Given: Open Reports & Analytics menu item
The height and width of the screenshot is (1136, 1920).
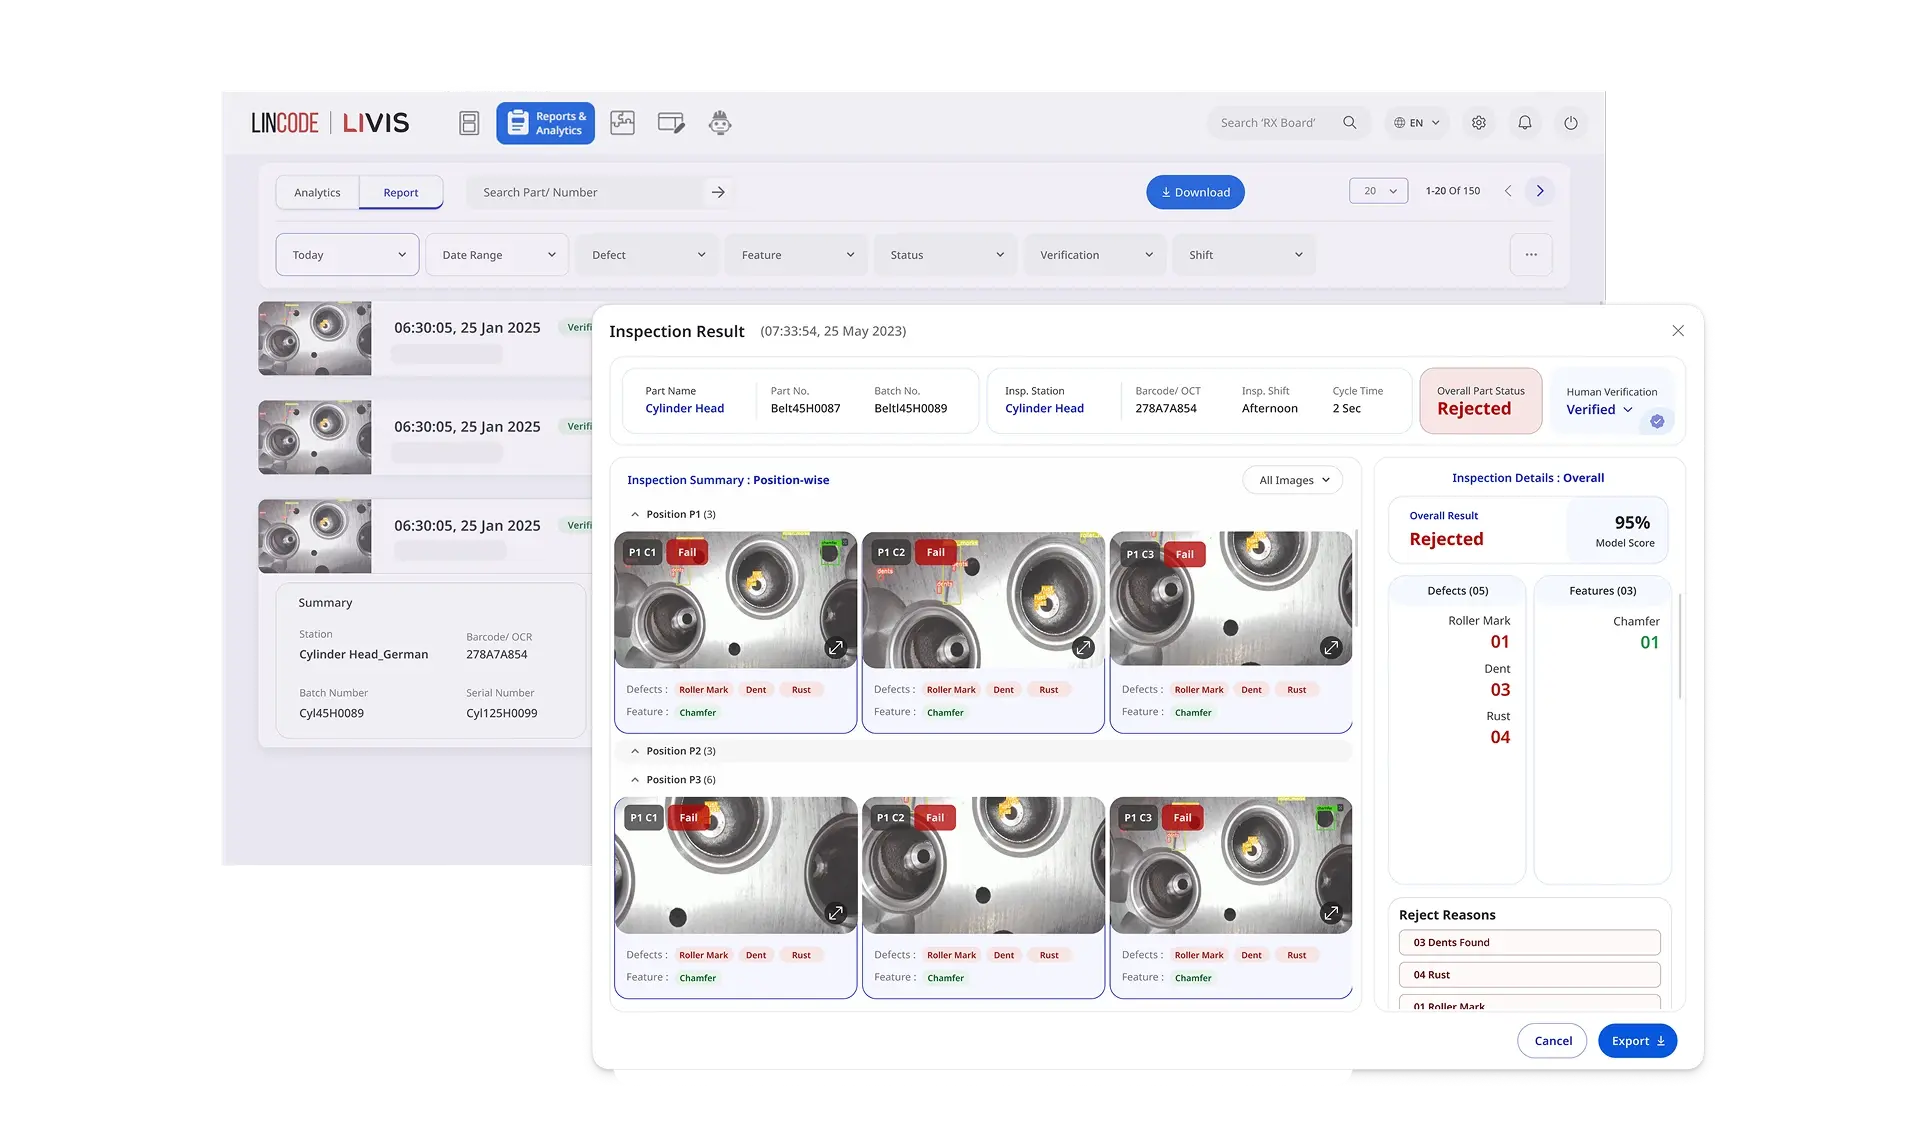Looking at the screenshot, I should [x=545, y=123].
